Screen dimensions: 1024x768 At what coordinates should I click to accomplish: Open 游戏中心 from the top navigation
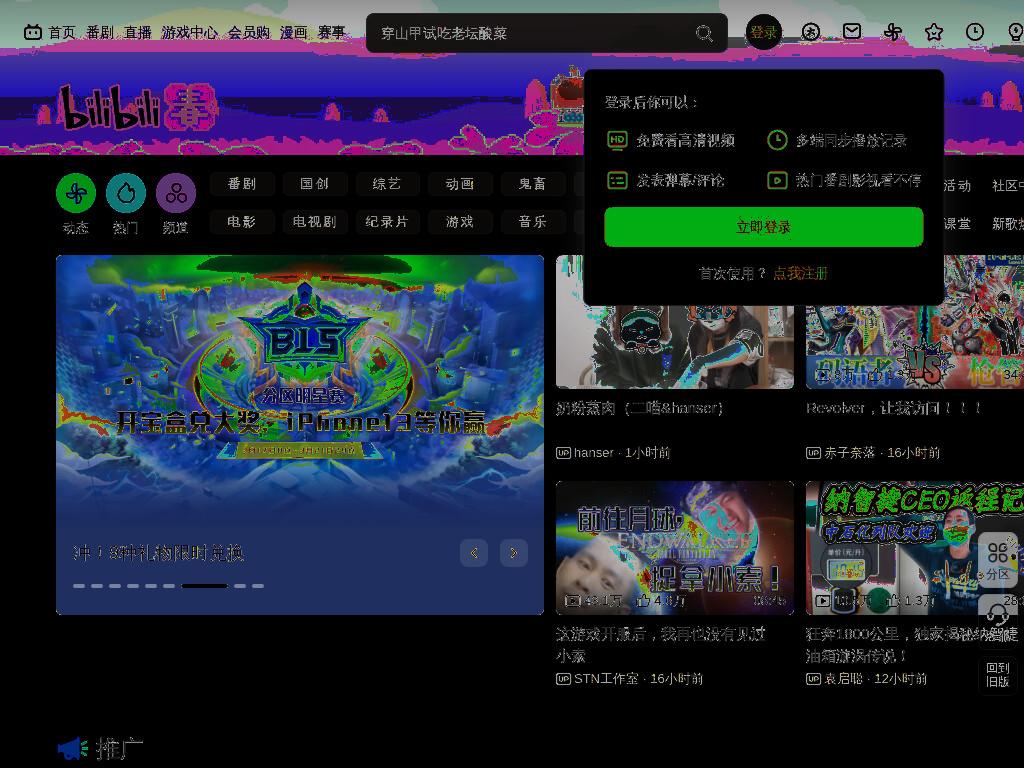(x=189, y=33)
